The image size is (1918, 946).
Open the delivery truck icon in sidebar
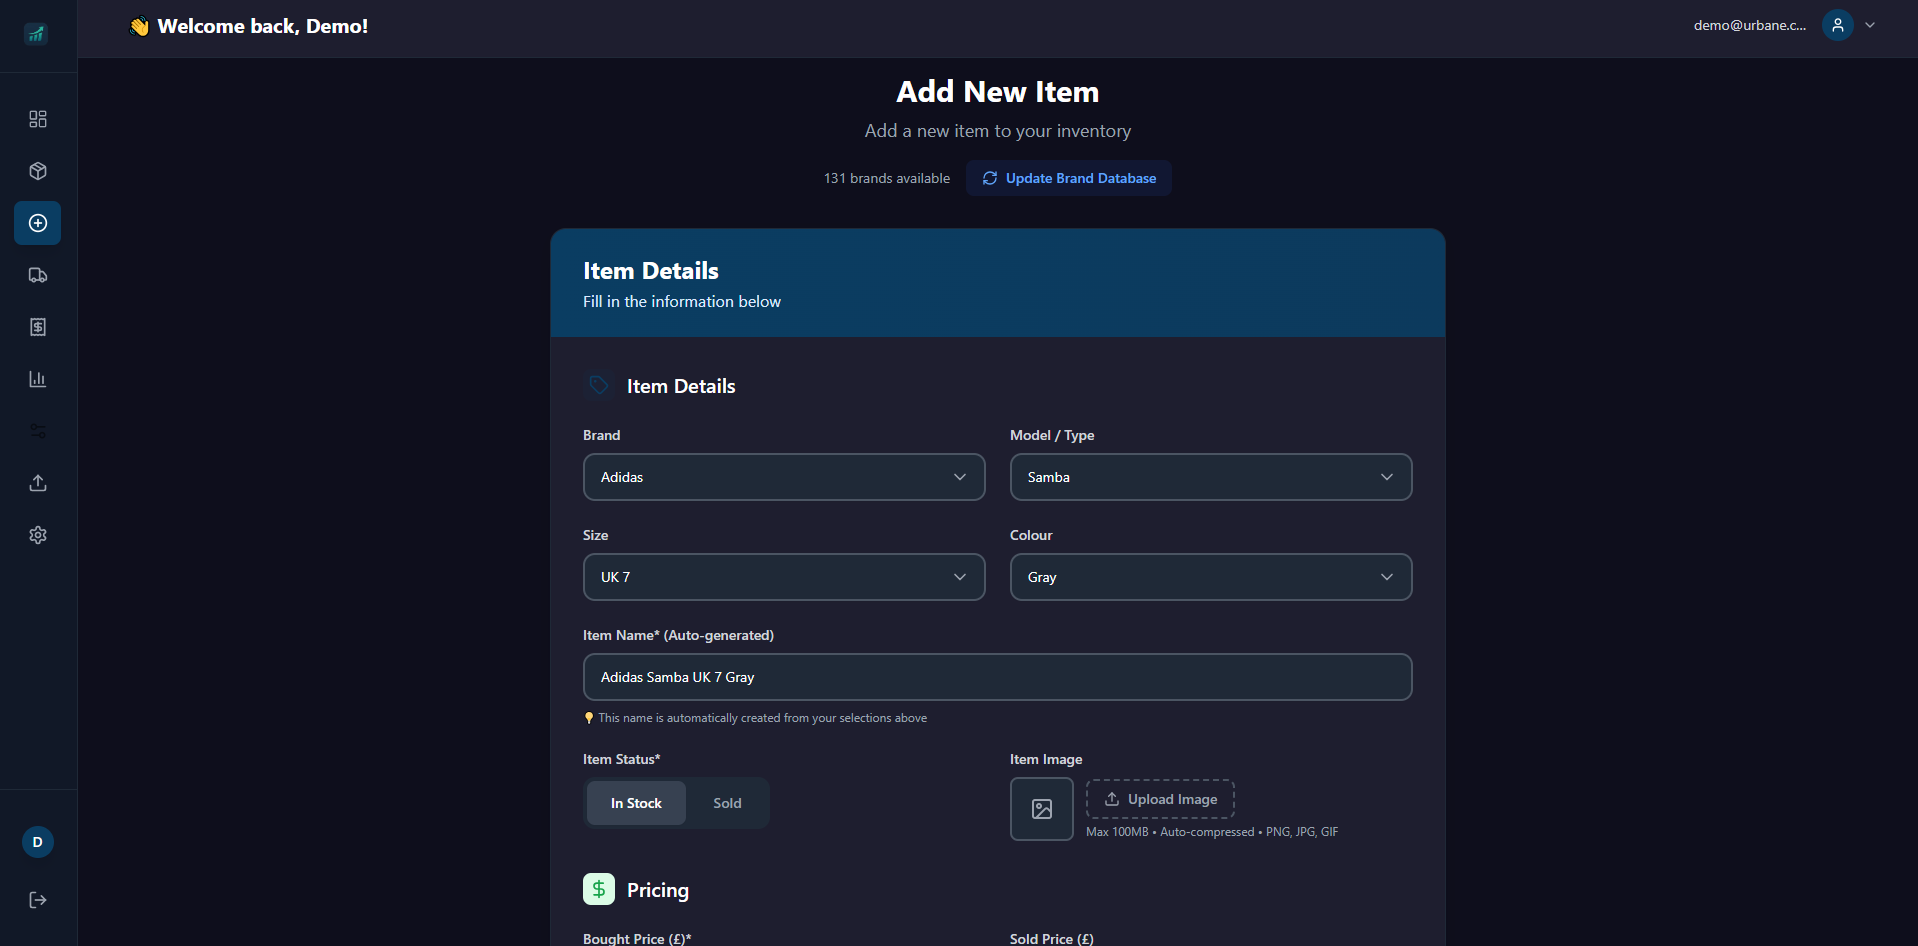(x=38, y=275)
